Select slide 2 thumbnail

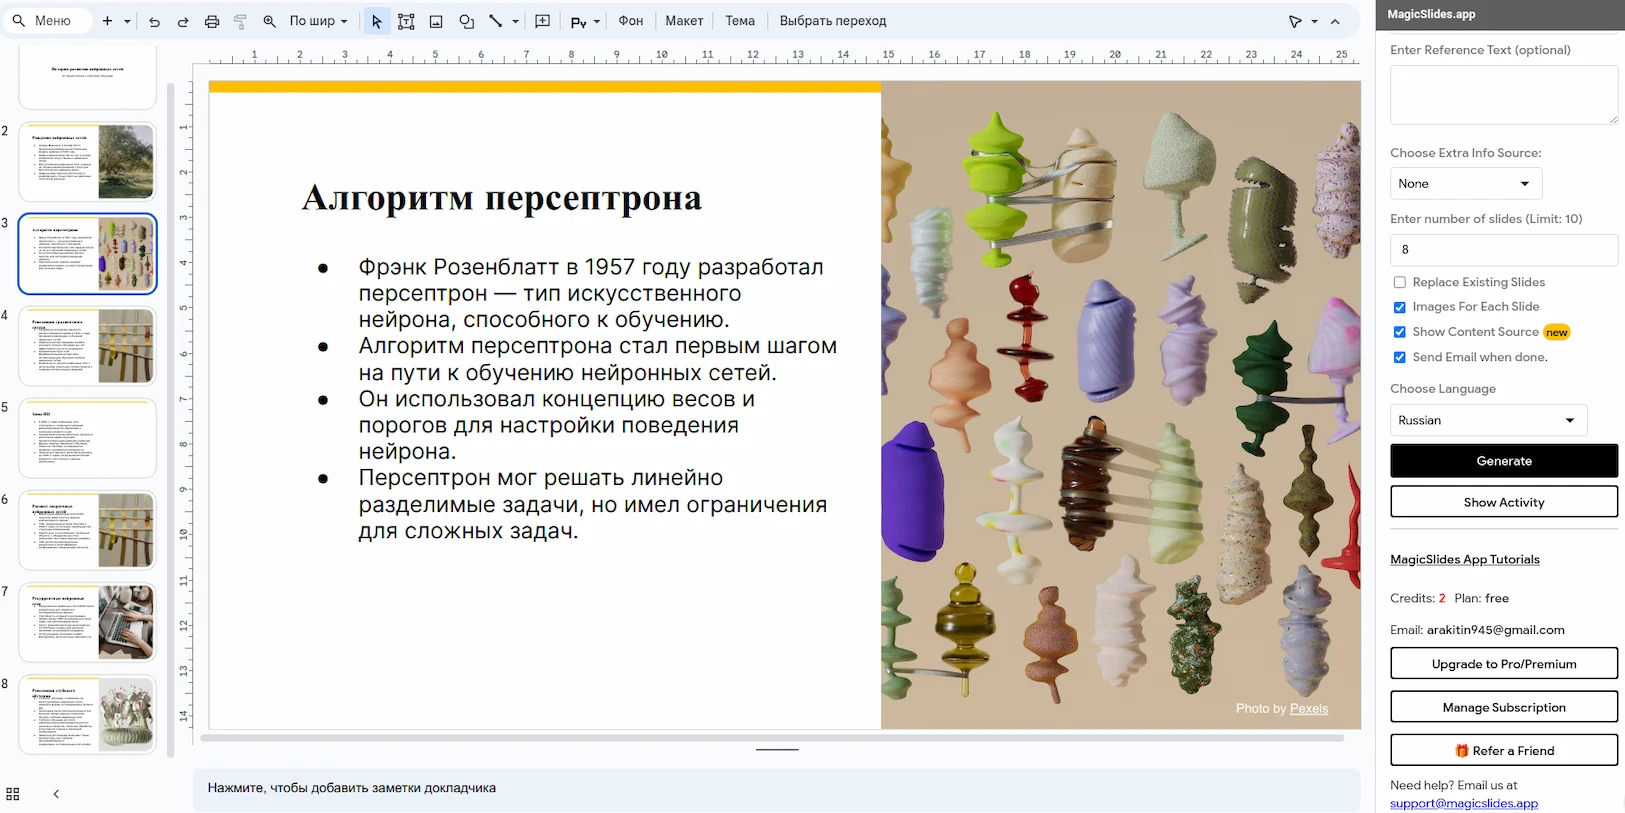click(x=88, y=162)
